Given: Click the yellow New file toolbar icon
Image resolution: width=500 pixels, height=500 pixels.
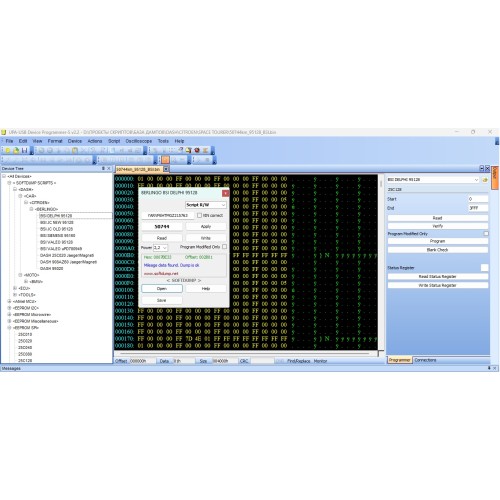Looking at the screenshot, I should tap(8, 150).
